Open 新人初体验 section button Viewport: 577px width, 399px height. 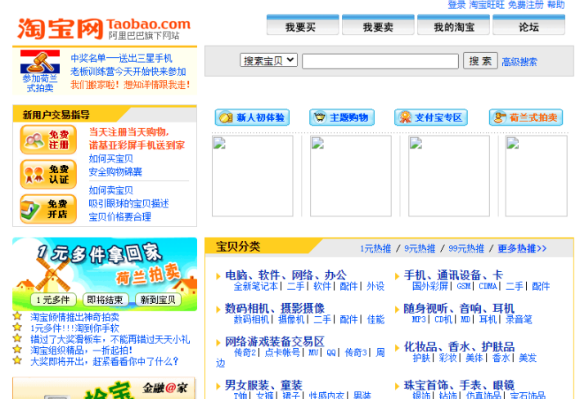tap(252, 117)
